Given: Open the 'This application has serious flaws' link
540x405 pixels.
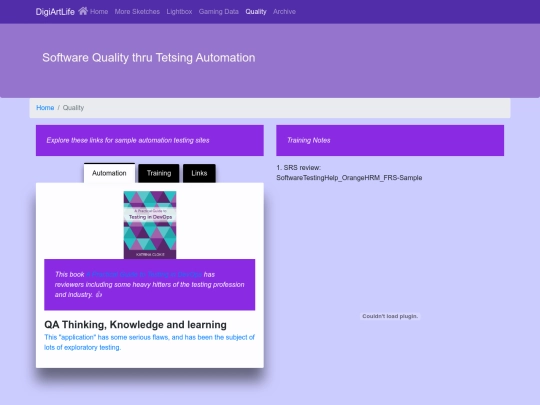Looking at the screenshot, I should (x=149, y=342).
